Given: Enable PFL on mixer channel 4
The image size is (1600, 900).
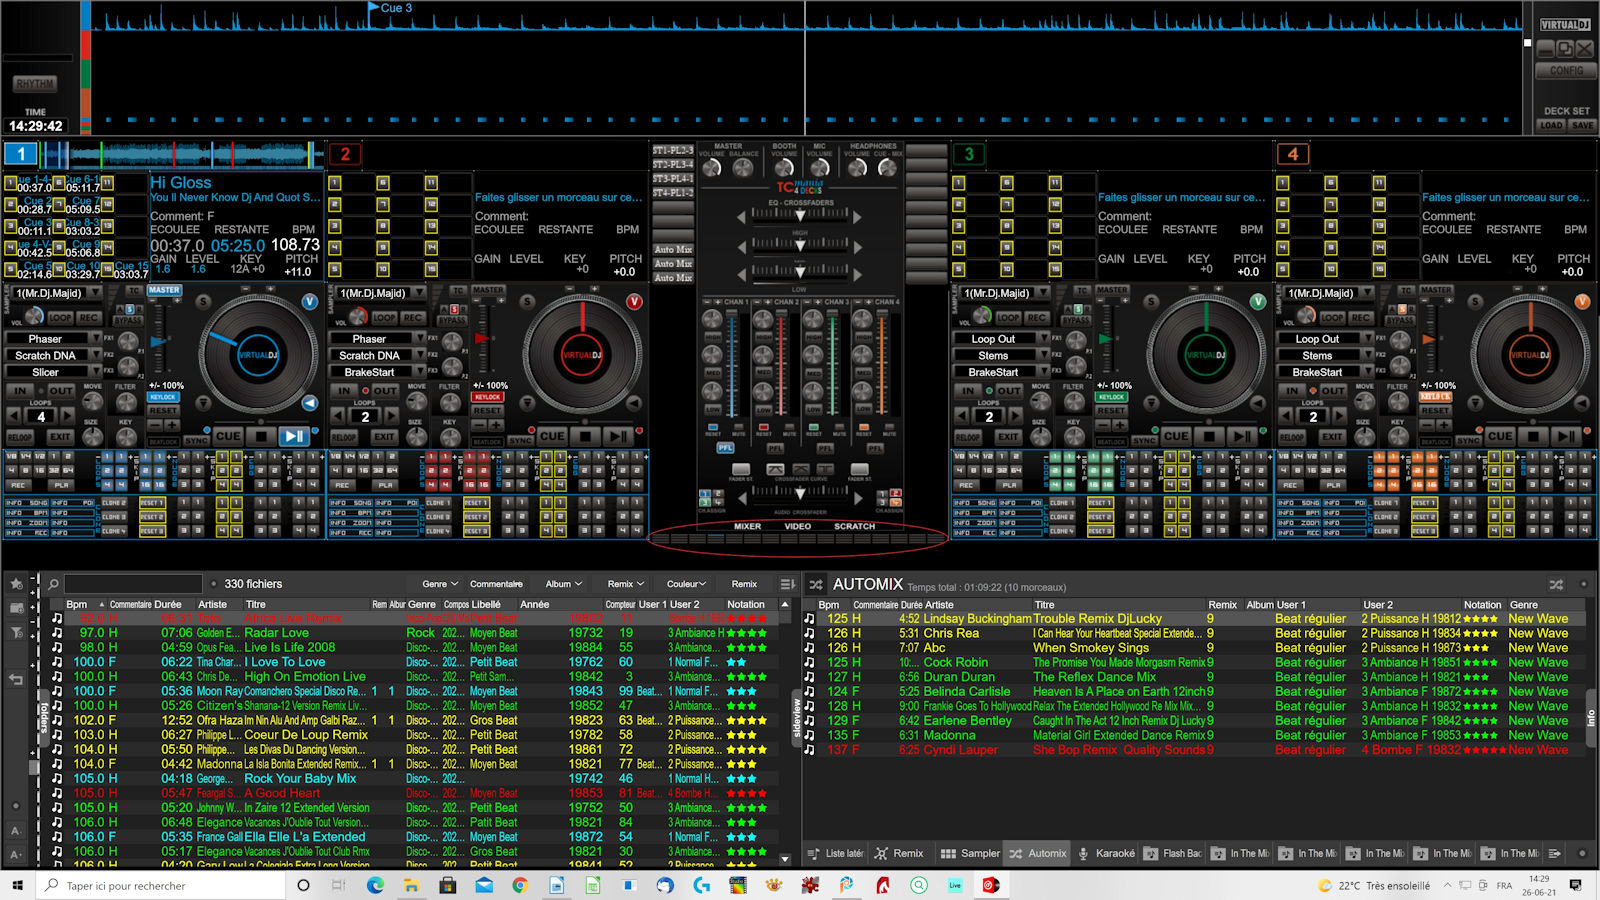Looking at the screenshot, I should click(875, 448).
